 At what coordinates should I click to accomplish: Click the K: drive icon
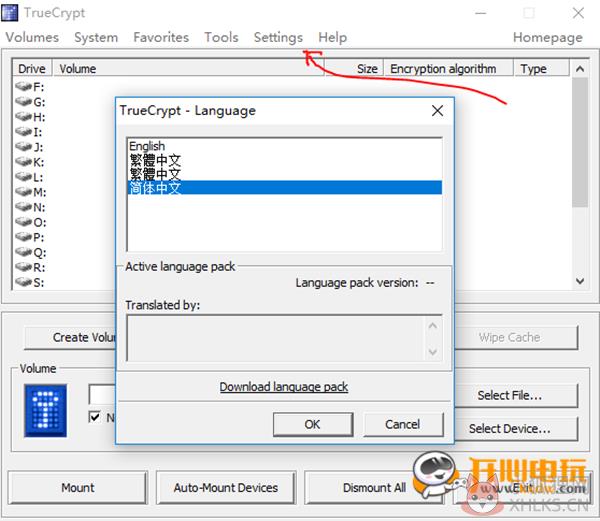coord(24,161)
